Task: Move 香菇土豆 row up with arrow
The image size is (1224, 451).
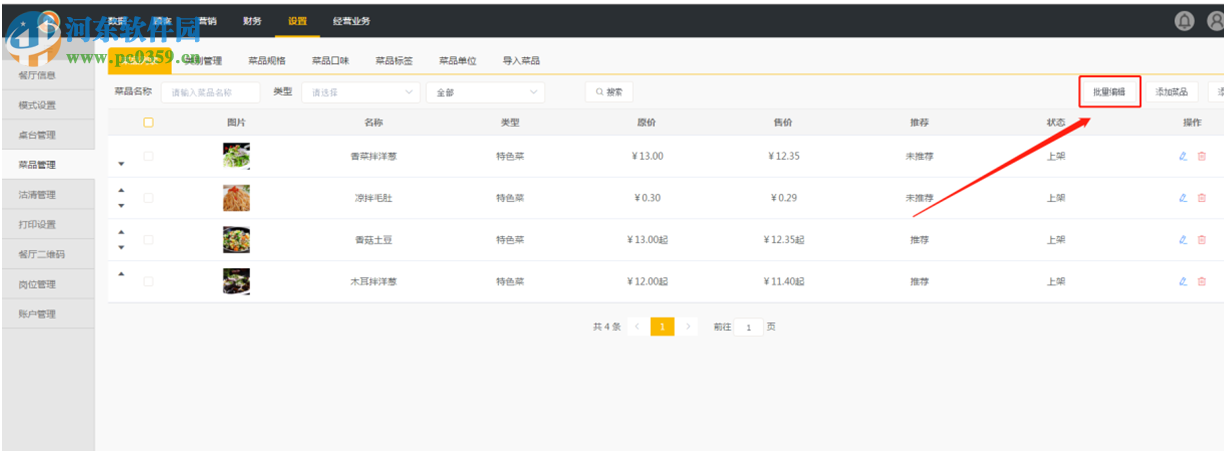Action: tap(122, 232)
